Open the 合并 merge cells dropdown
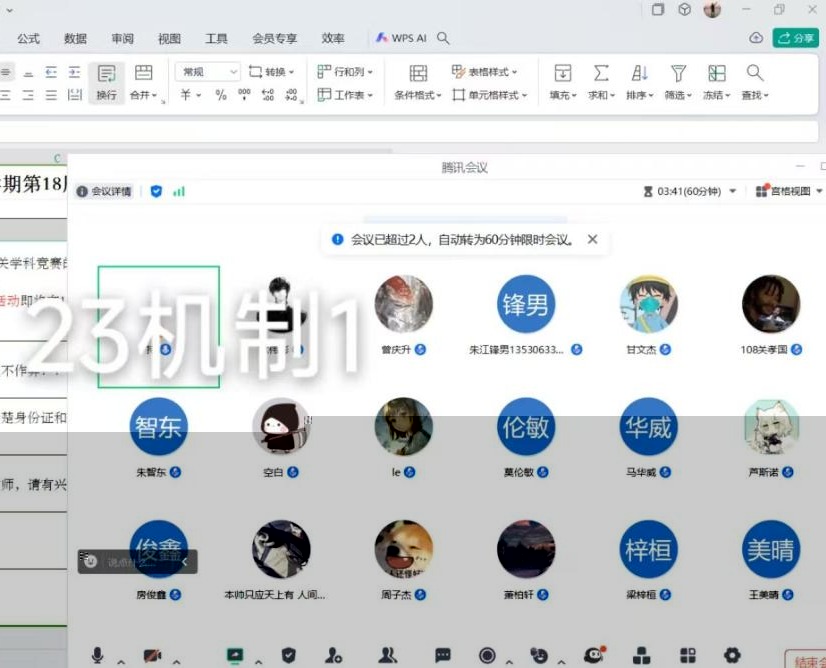826x668 pixels. point(144,82)
